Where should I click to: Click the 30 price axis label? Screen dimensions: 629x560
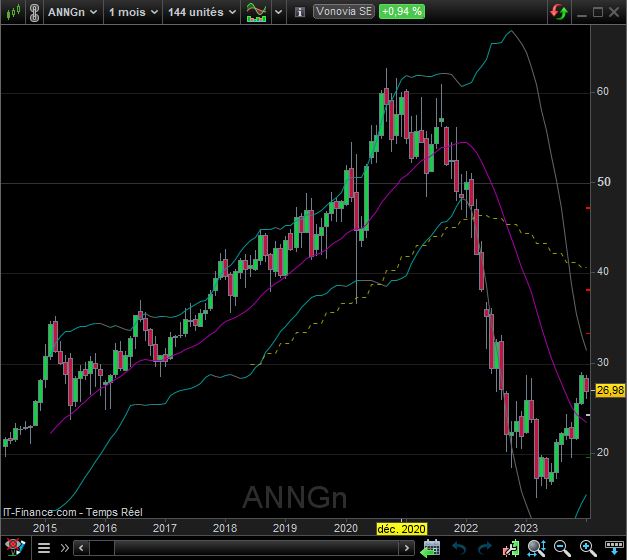pos(604,363)
